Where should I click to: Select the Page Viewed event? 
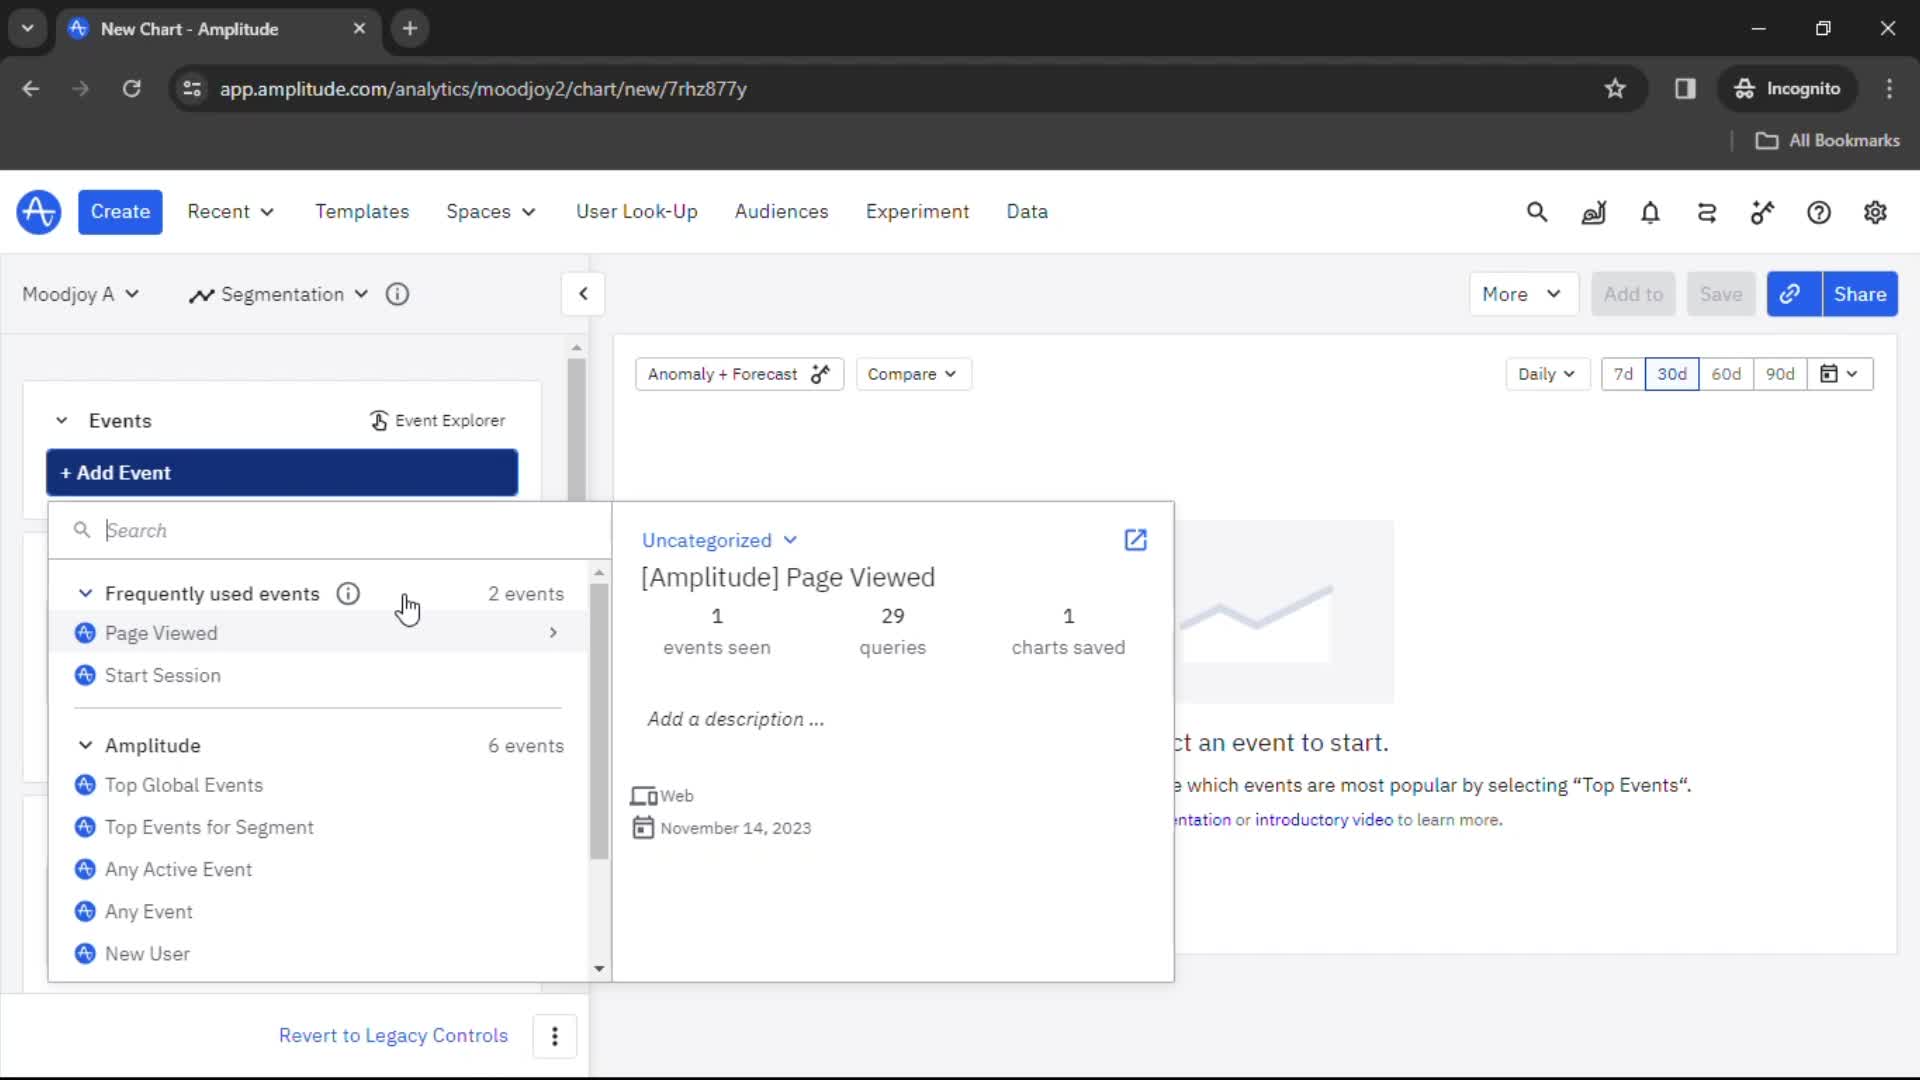pyautogui.click(x=318, y=633)
